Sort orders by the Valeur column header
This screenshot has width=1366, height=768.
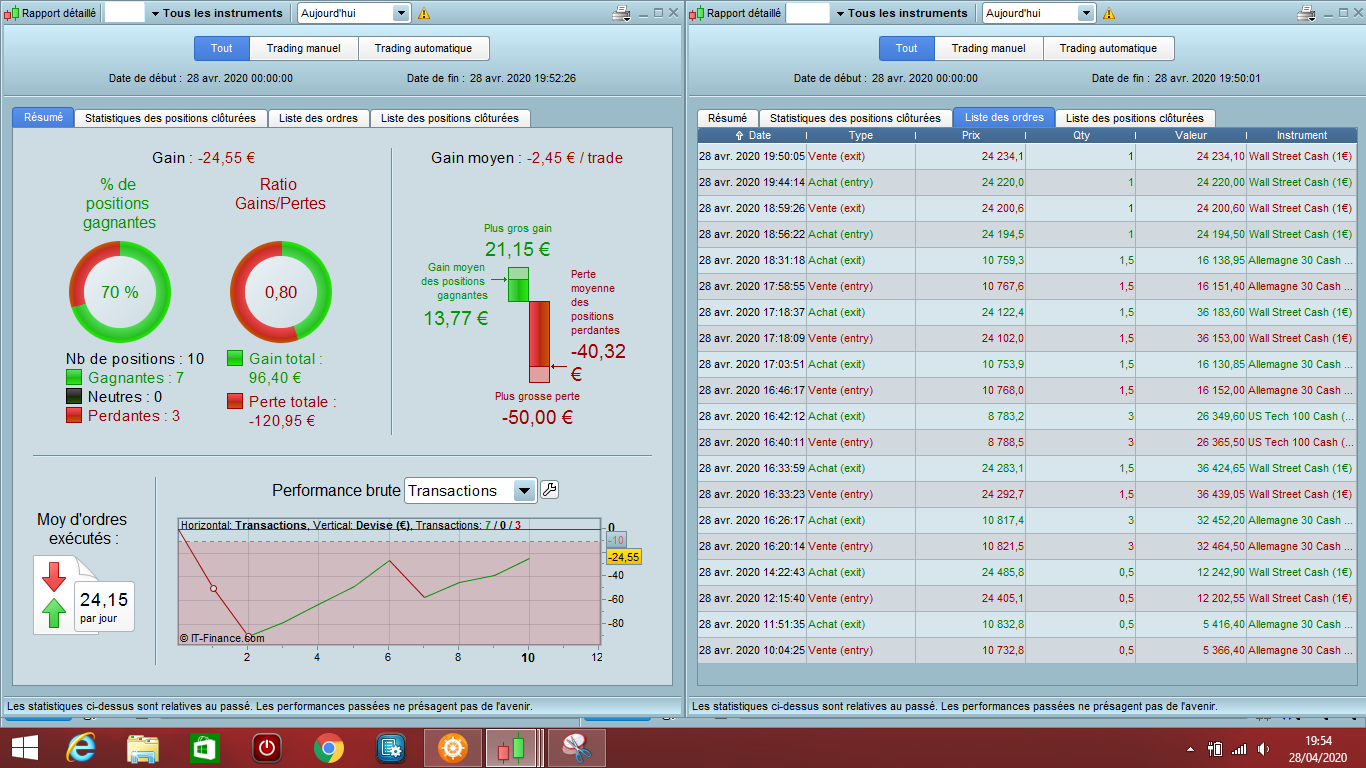coord(1191,135)
